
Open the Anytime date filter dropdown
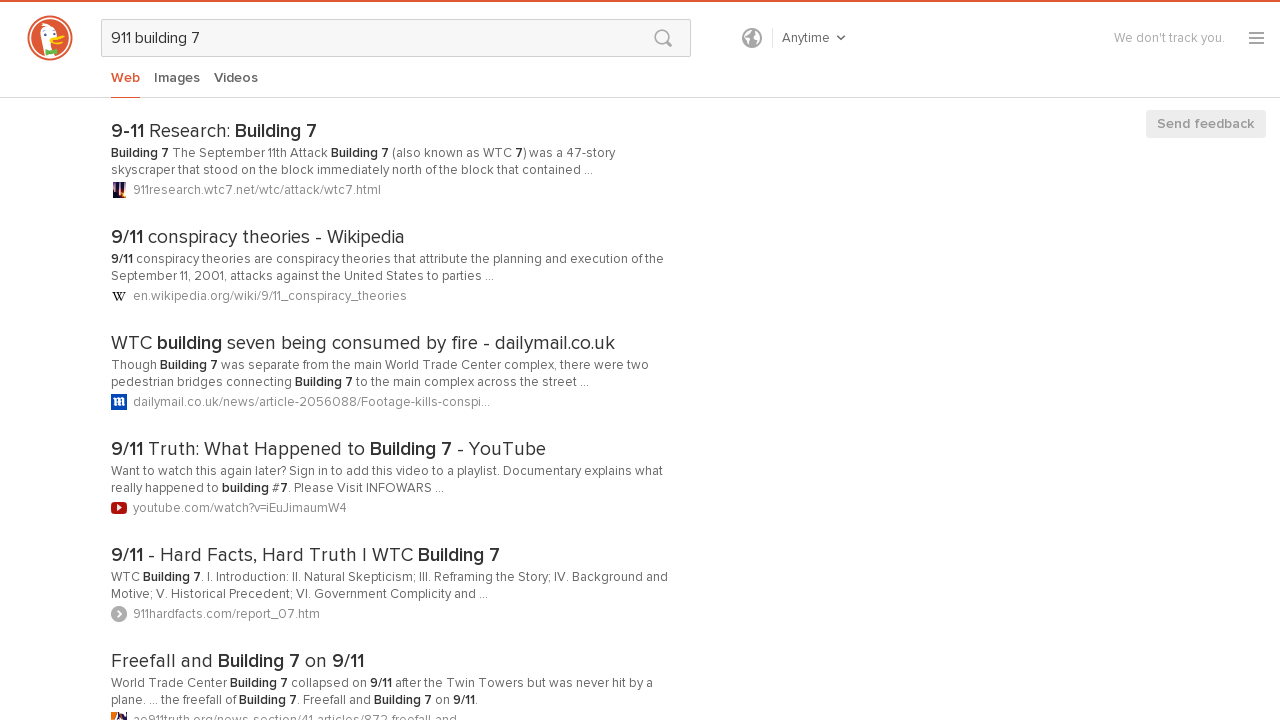814,38
